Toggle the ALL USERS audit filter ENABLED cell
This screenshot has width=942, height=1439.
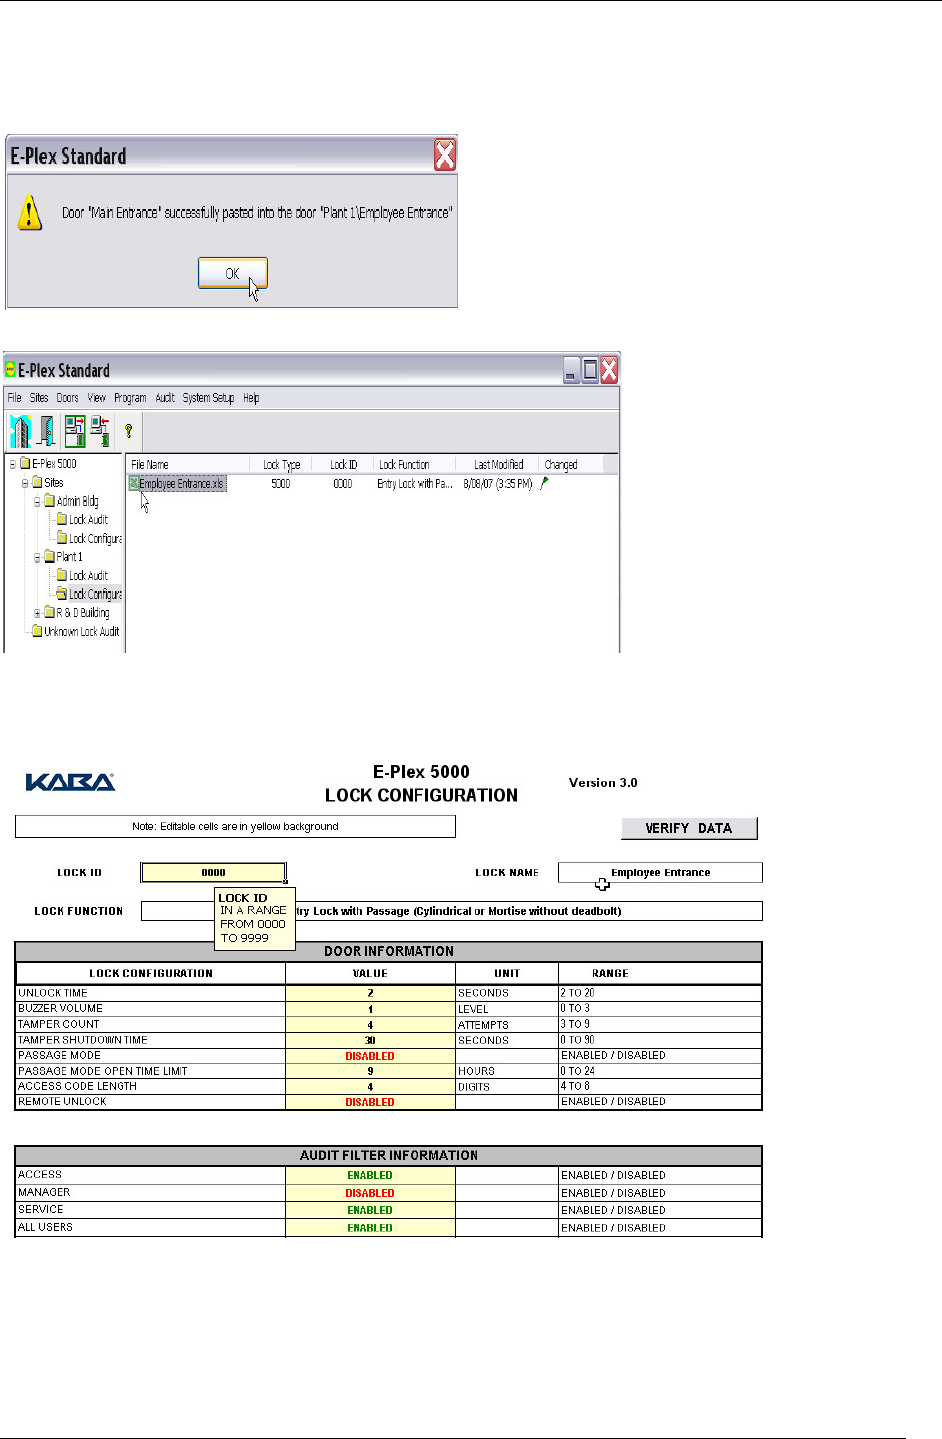[370, 1228]
